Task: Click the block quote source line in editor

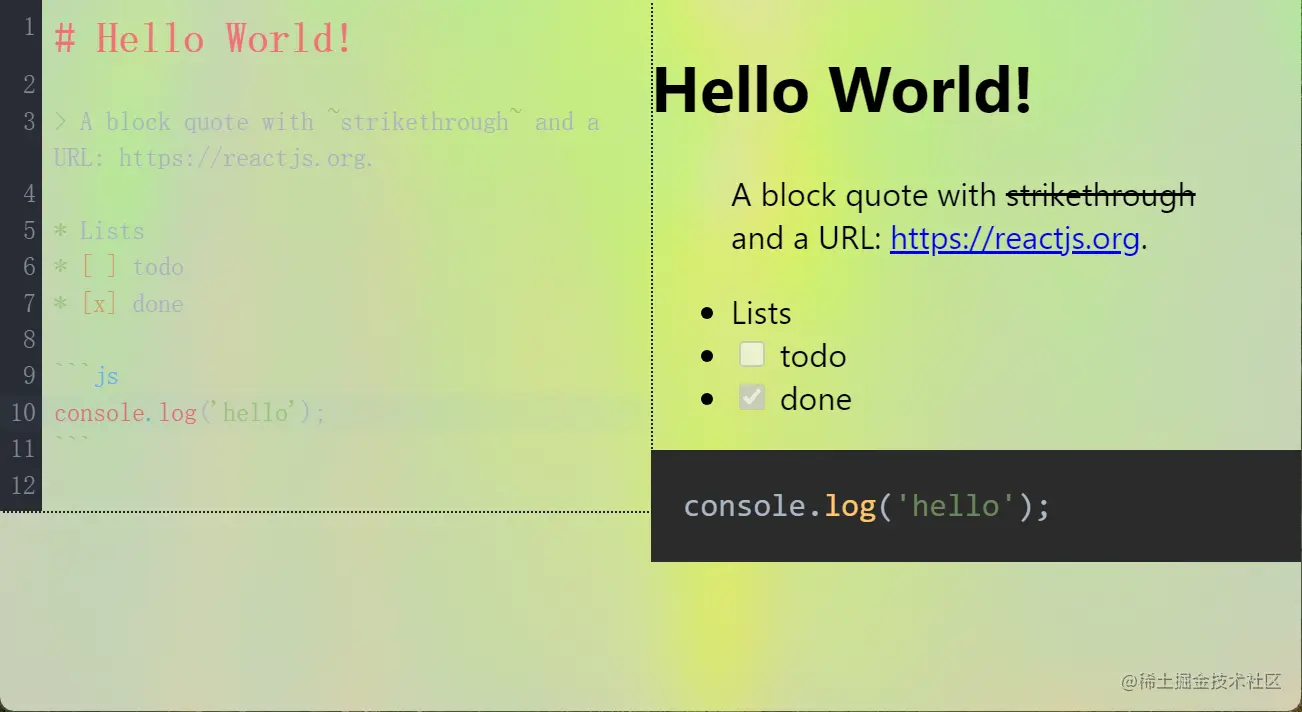Action: point(326,122)
